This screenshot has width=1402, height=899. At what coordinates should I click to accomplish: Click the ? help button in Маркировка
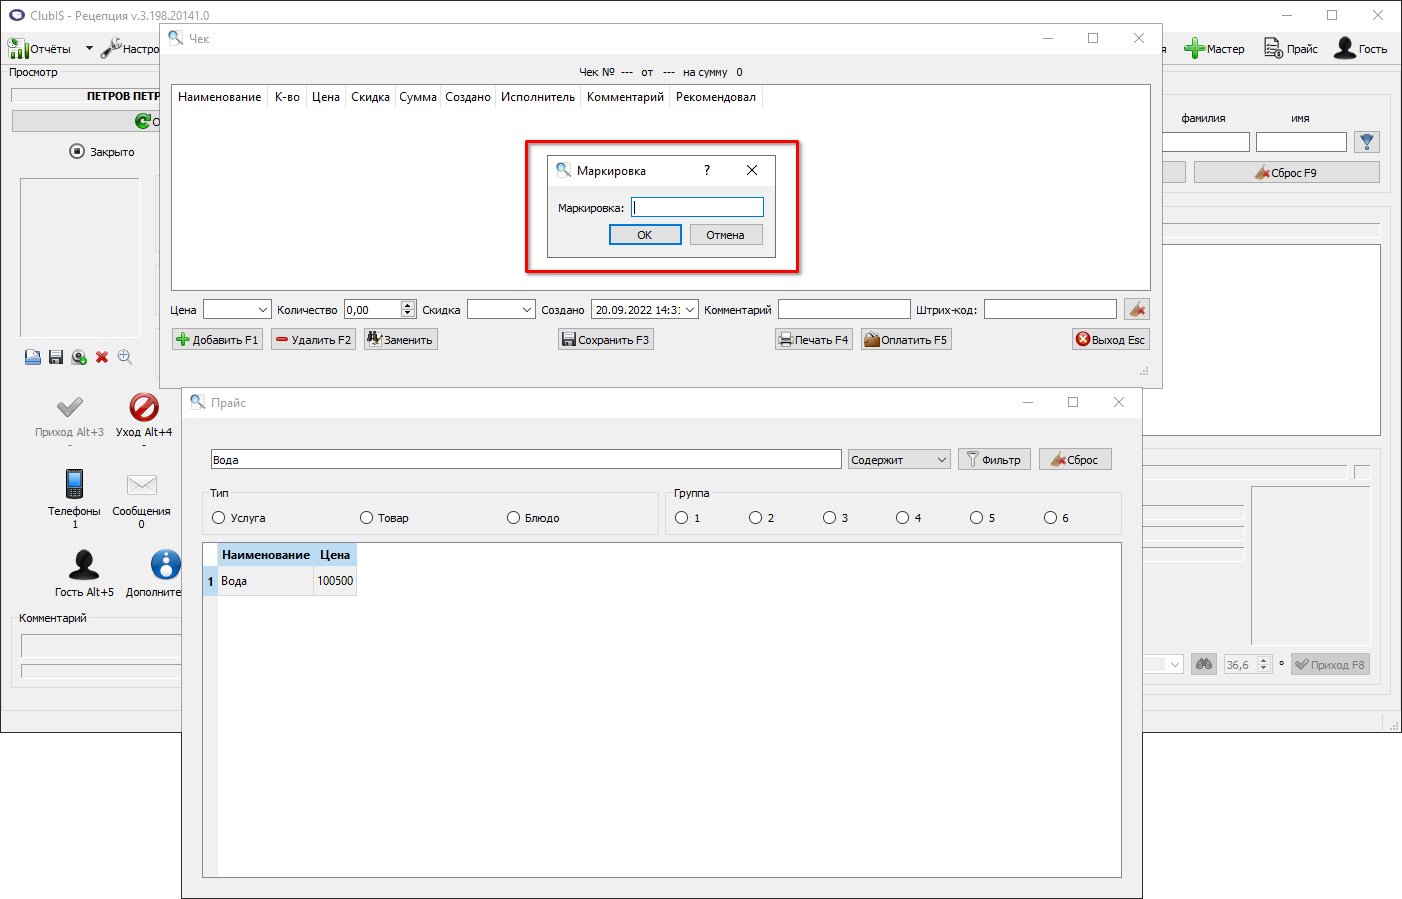click(x=707, y=170)
